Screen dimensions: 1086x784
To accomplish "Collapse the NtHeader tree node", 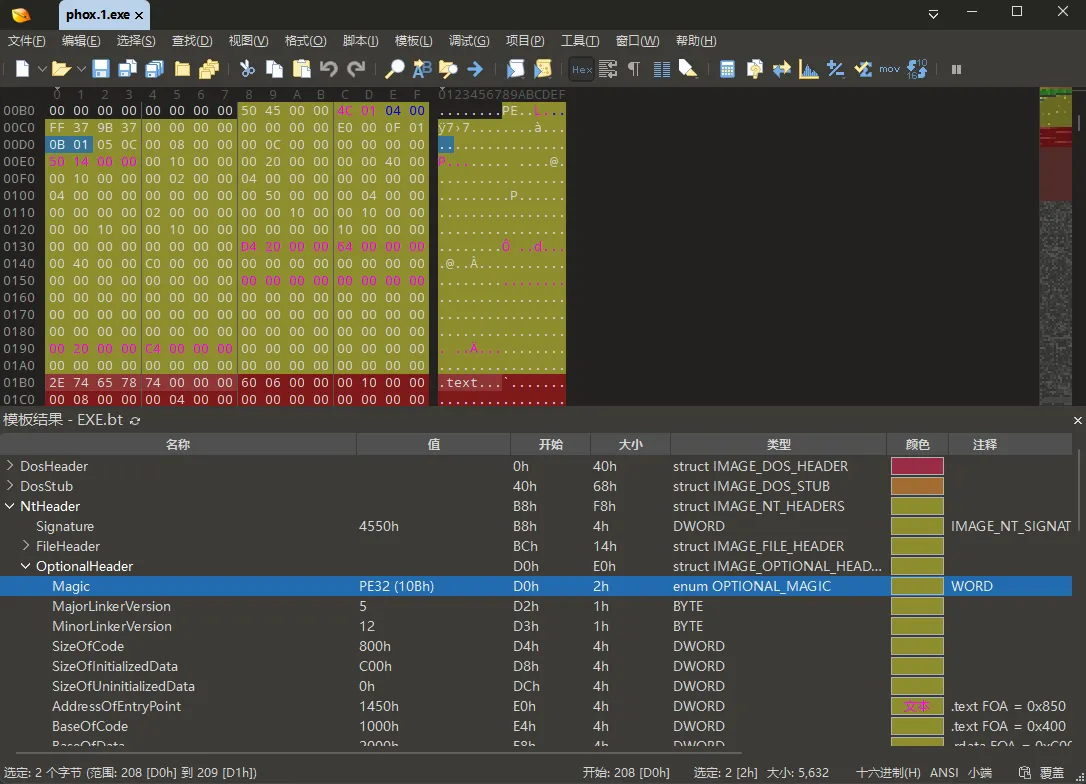I will [x=10, y=506].
